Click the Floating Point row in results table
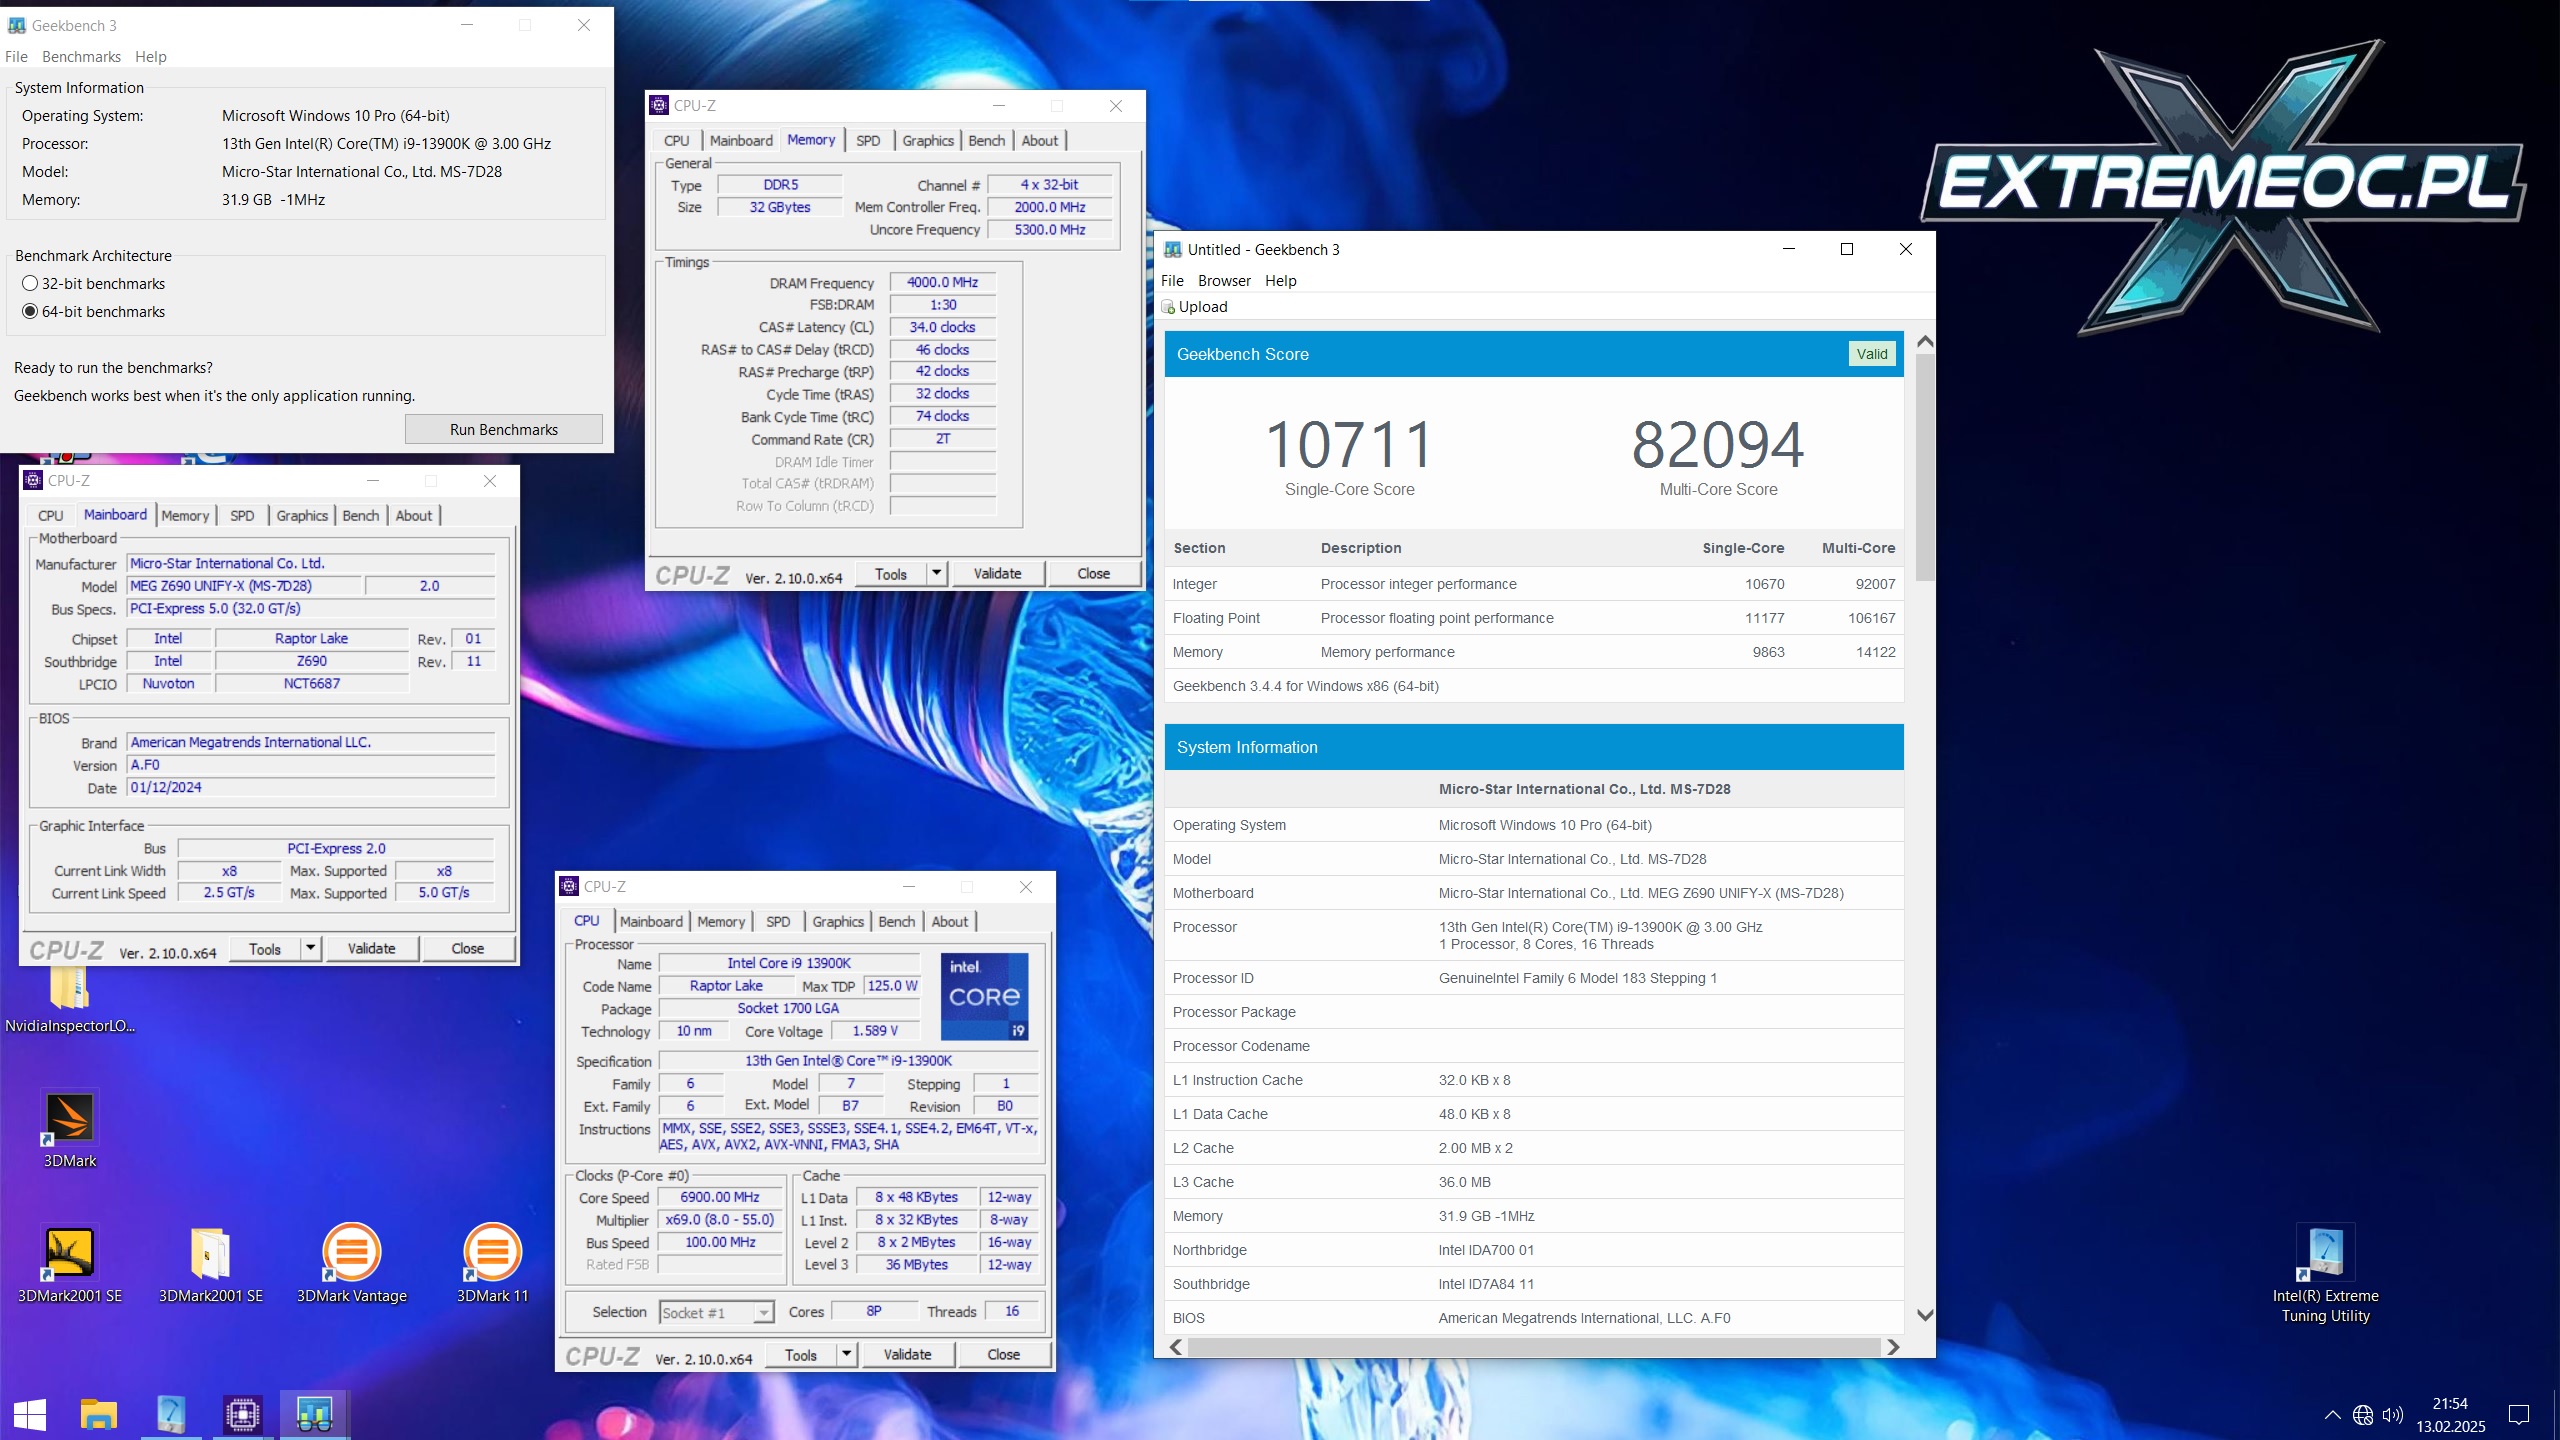Viewport: 2560px width, 1440px height. (1534, 618)
